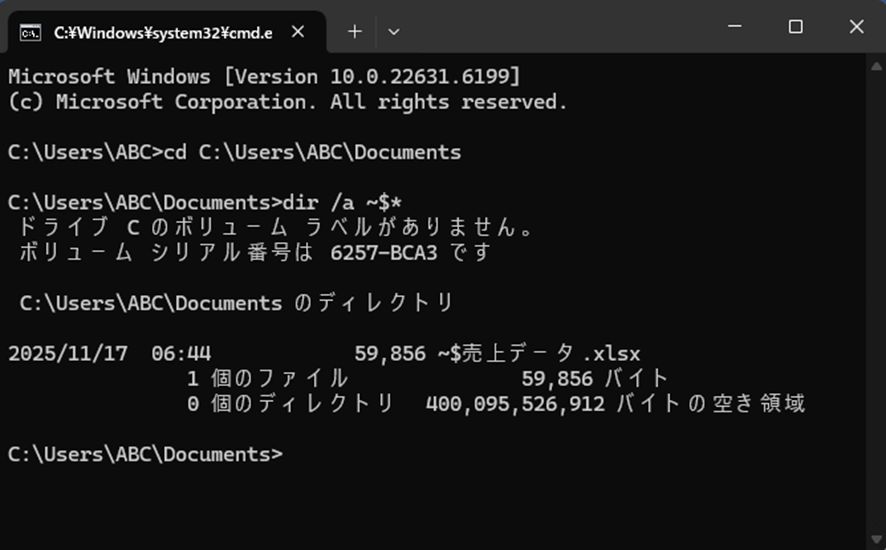886x550 pixels.
Task: Open a new tab with the plus icon
Action: point(354,32)
